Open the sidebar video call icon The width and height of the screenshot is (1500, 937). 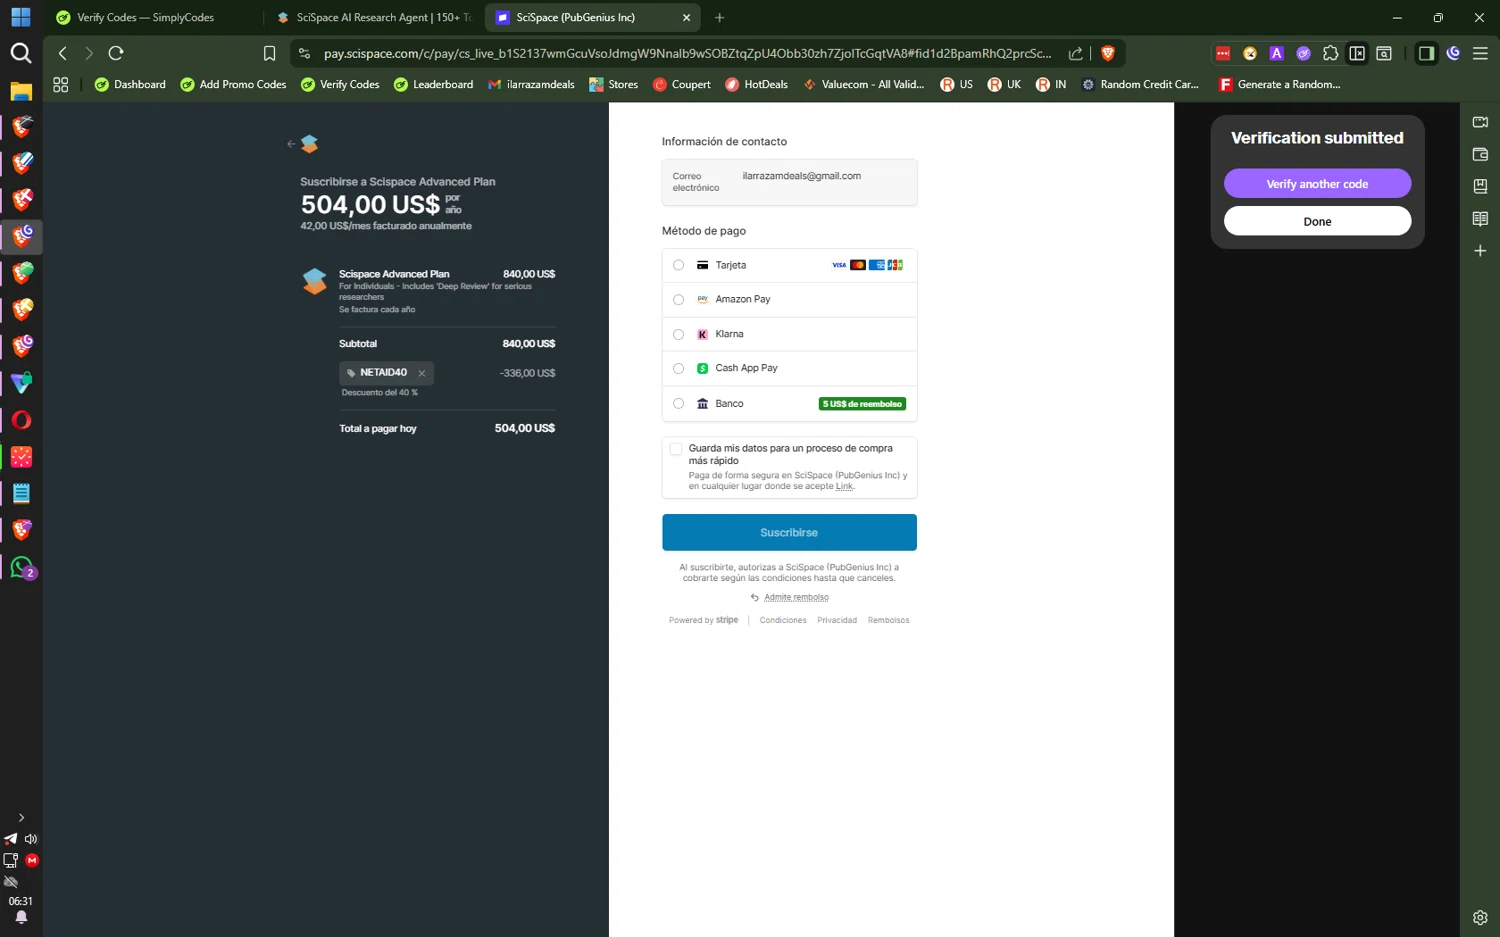point(1480,122)
